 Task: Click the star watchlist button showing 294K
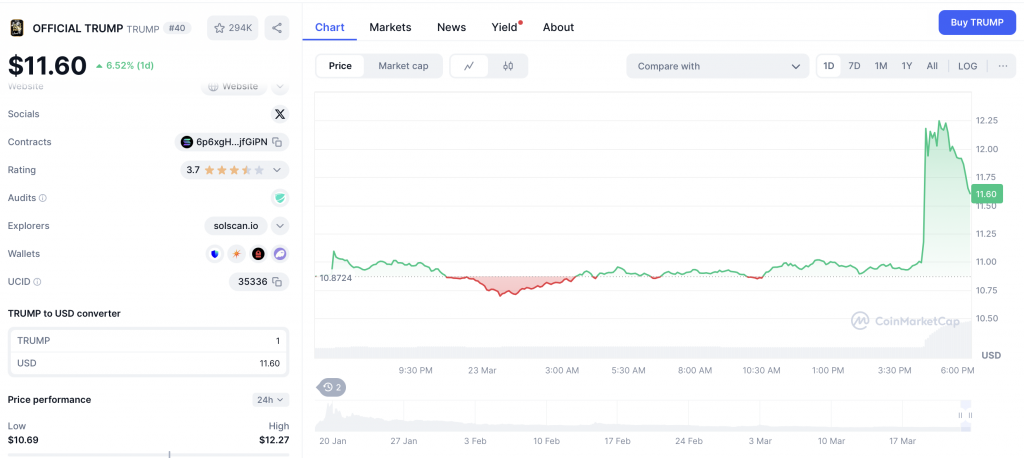tap(232, 28)
